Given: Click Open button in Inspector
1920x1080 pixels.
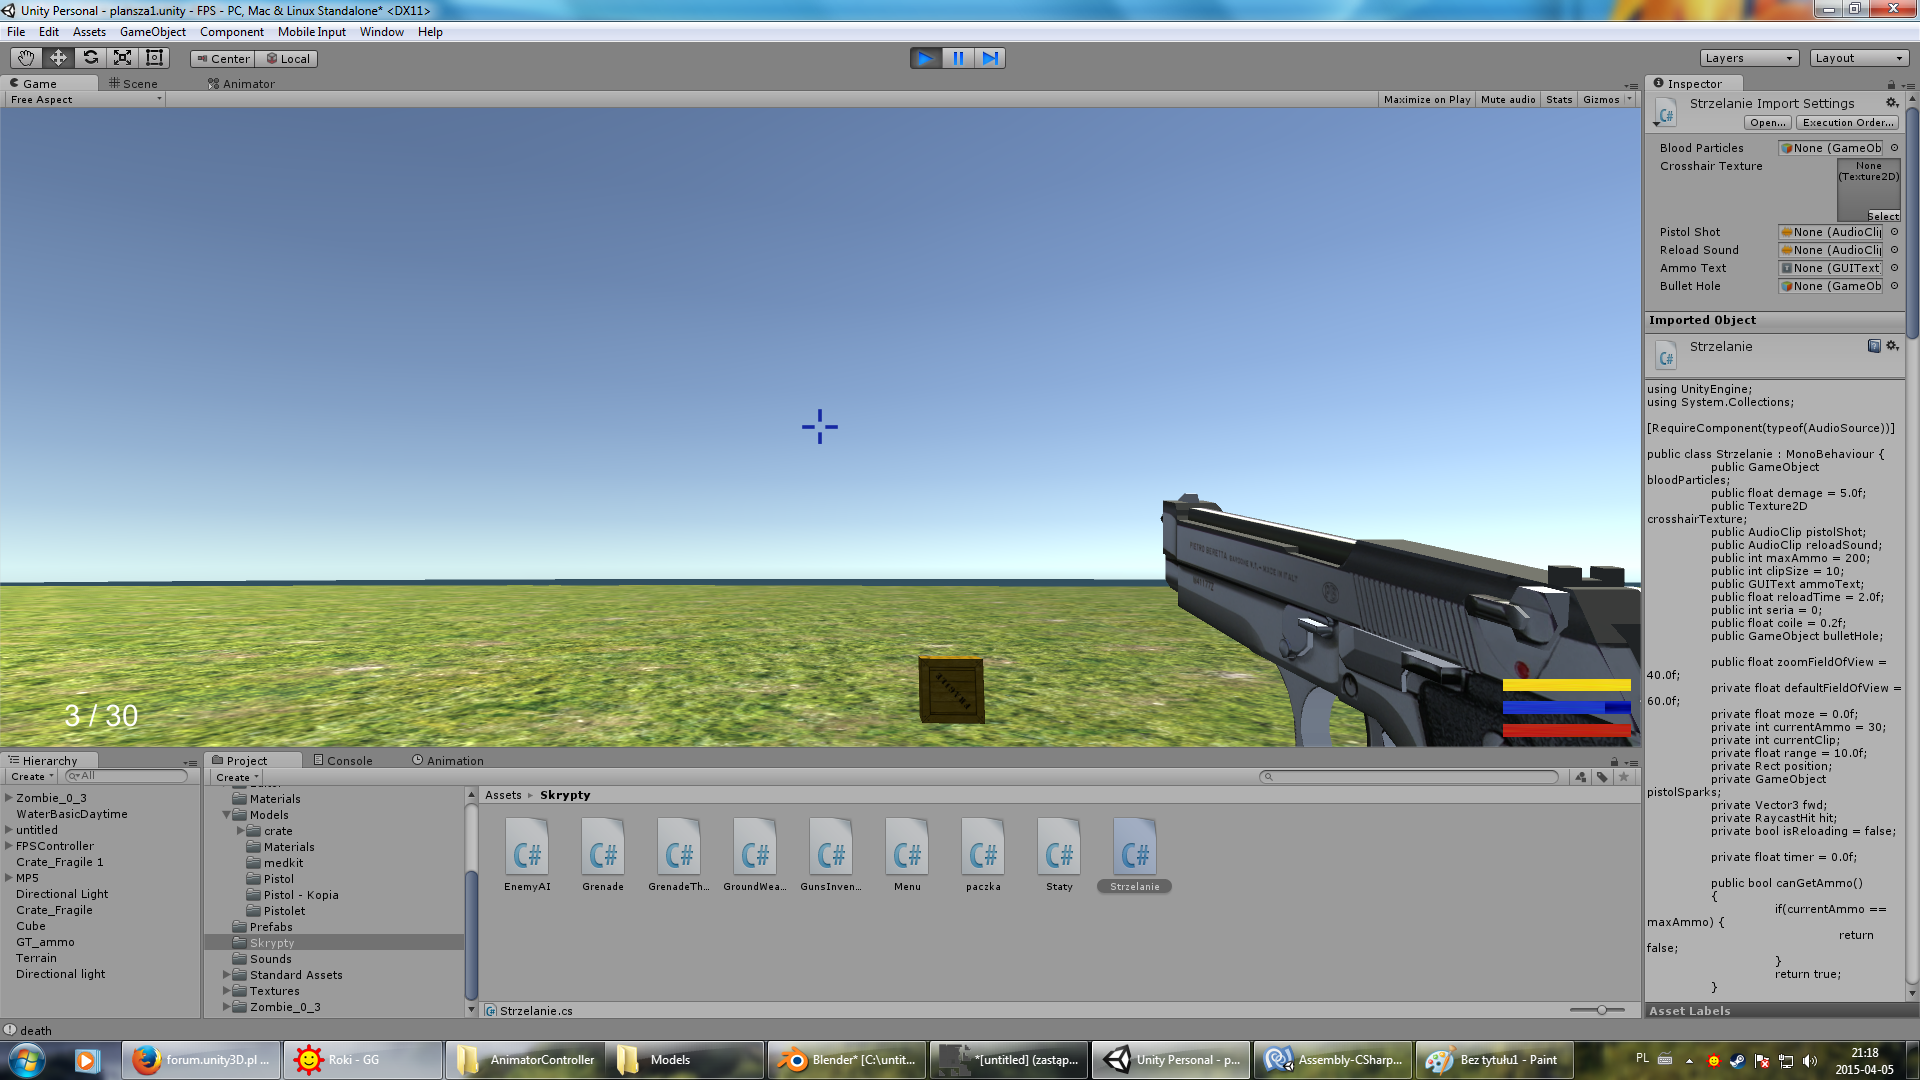Looking at the screenshot, I should pos(1767,123).
